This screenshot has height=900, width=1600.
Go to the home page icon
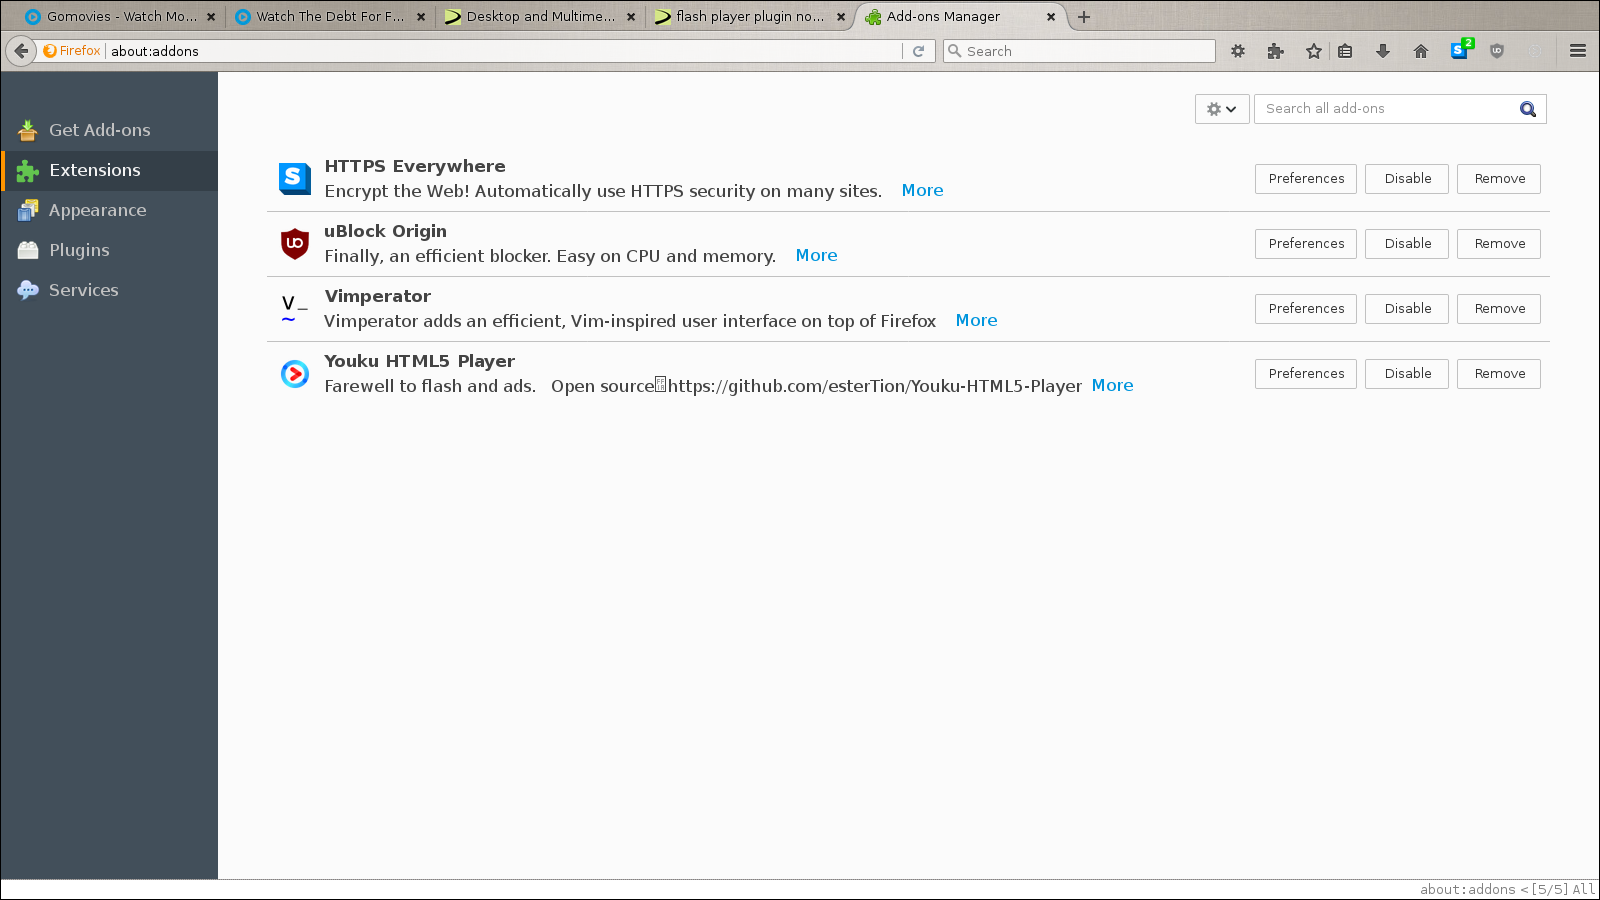(1421, 51)
